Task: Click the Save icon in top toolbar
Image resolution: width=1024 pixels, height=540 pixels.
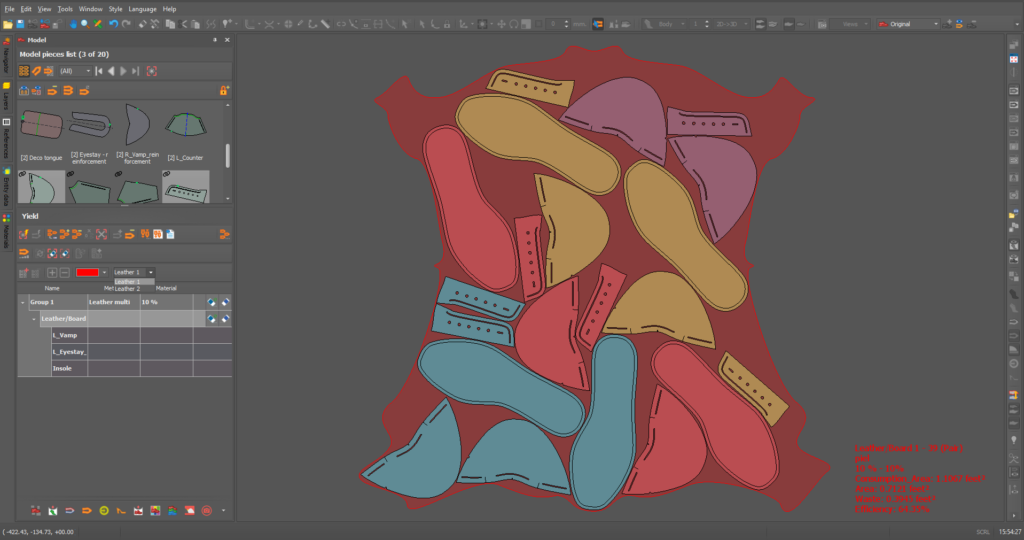Action: (21, 23)
